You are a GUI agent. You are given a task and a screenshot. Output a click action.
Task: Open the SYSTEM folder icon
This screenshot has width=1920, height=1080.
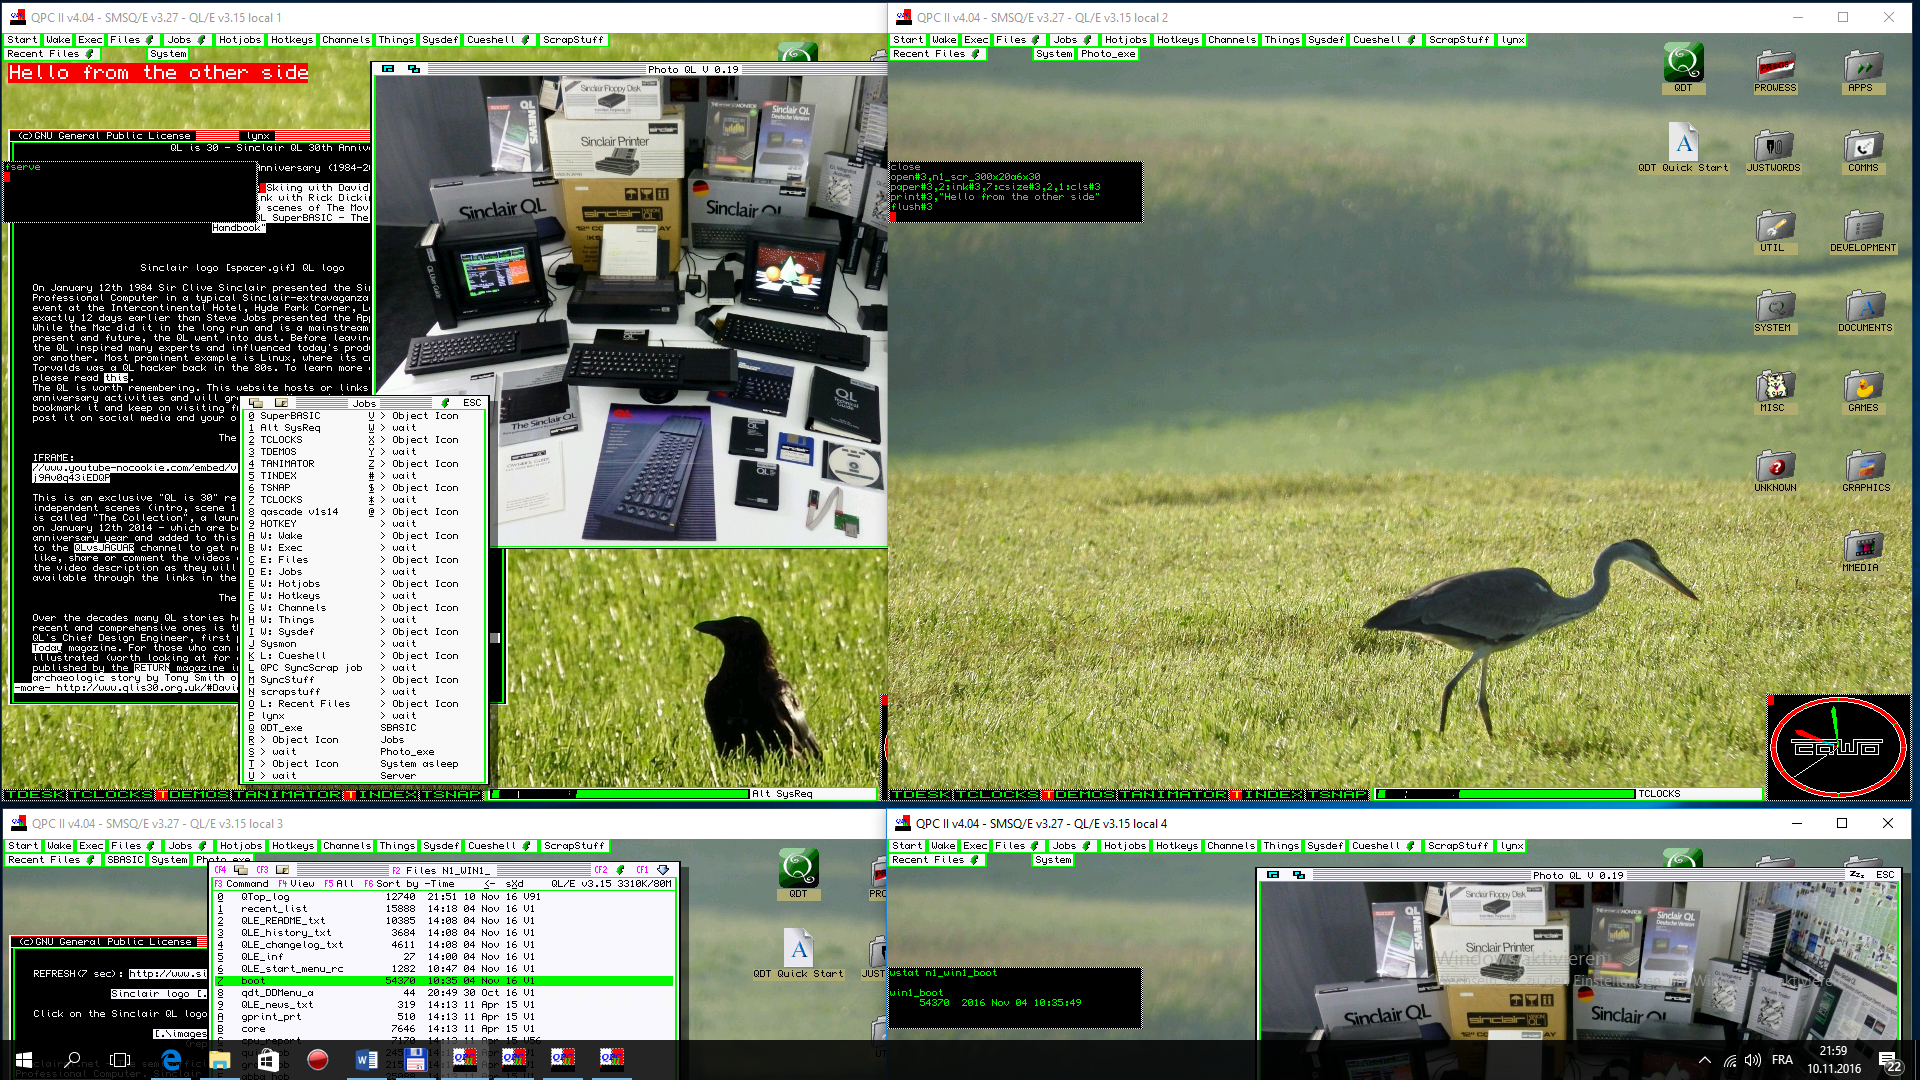click(x=1773, y=310)
